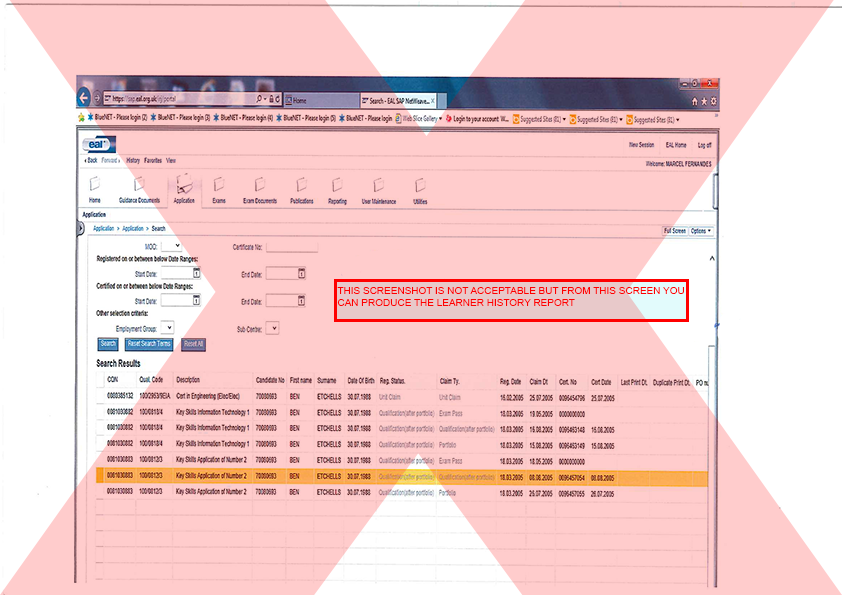Click the portal Back link
This screenshot has height=595, width=842.
click(91, 160)
